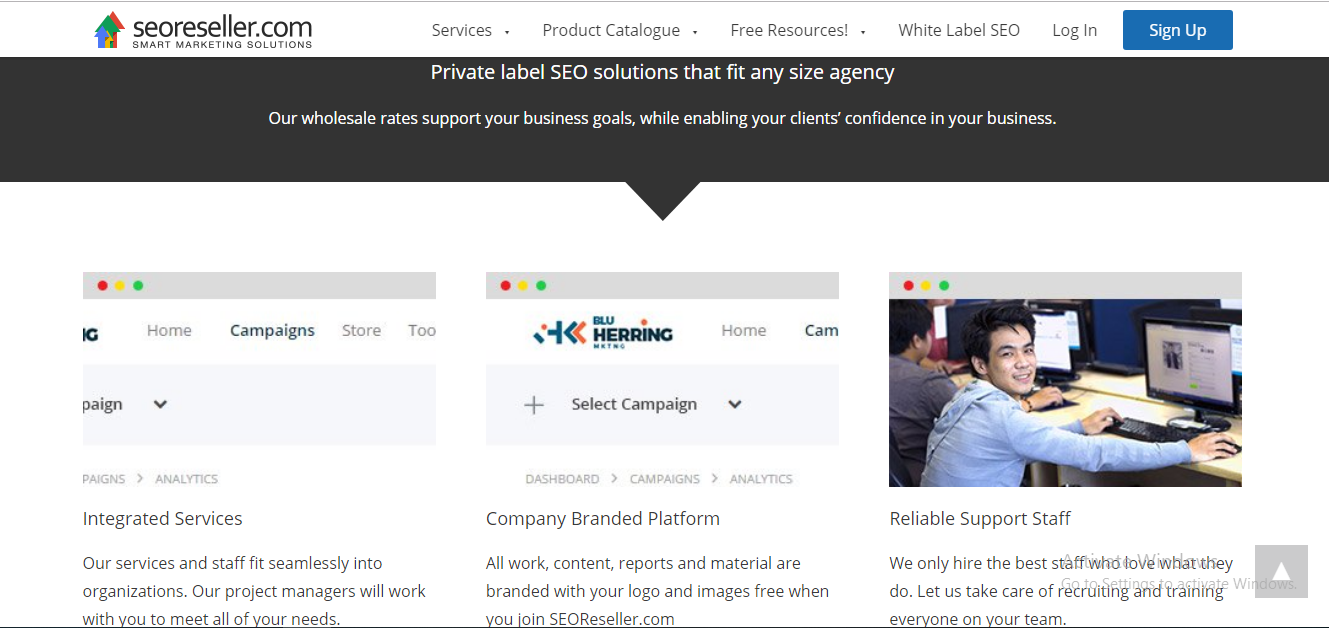The height and width of the screenshot is (628, 1329).
Task: Go to White Label SEO page
Action: tap(959, 30)
